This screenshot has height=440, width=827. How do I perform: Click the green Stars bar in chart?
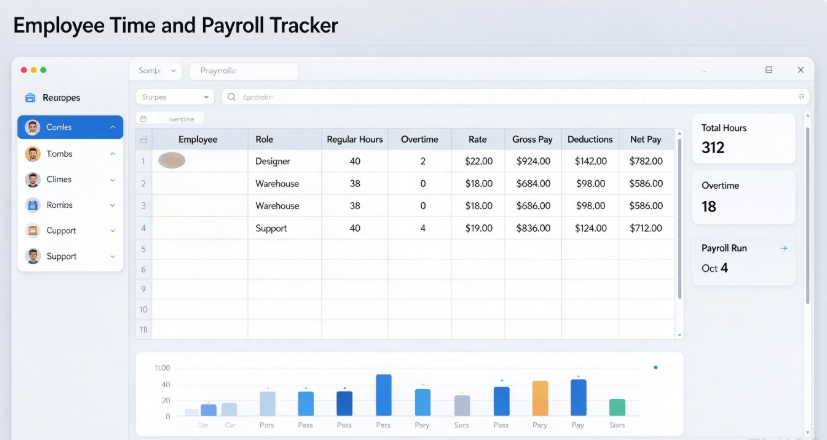coord(617,407)
